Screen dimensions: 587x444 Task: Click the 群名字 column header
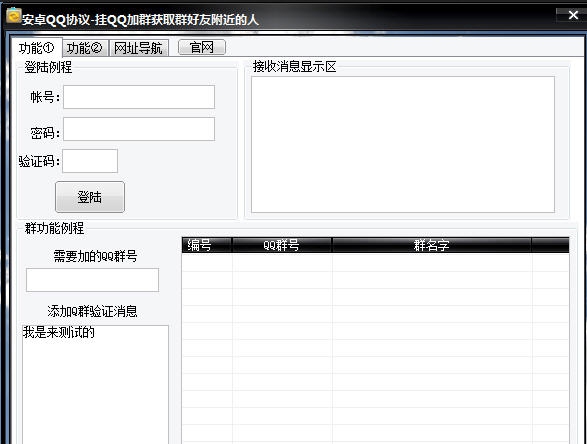(x=432, y=245)
